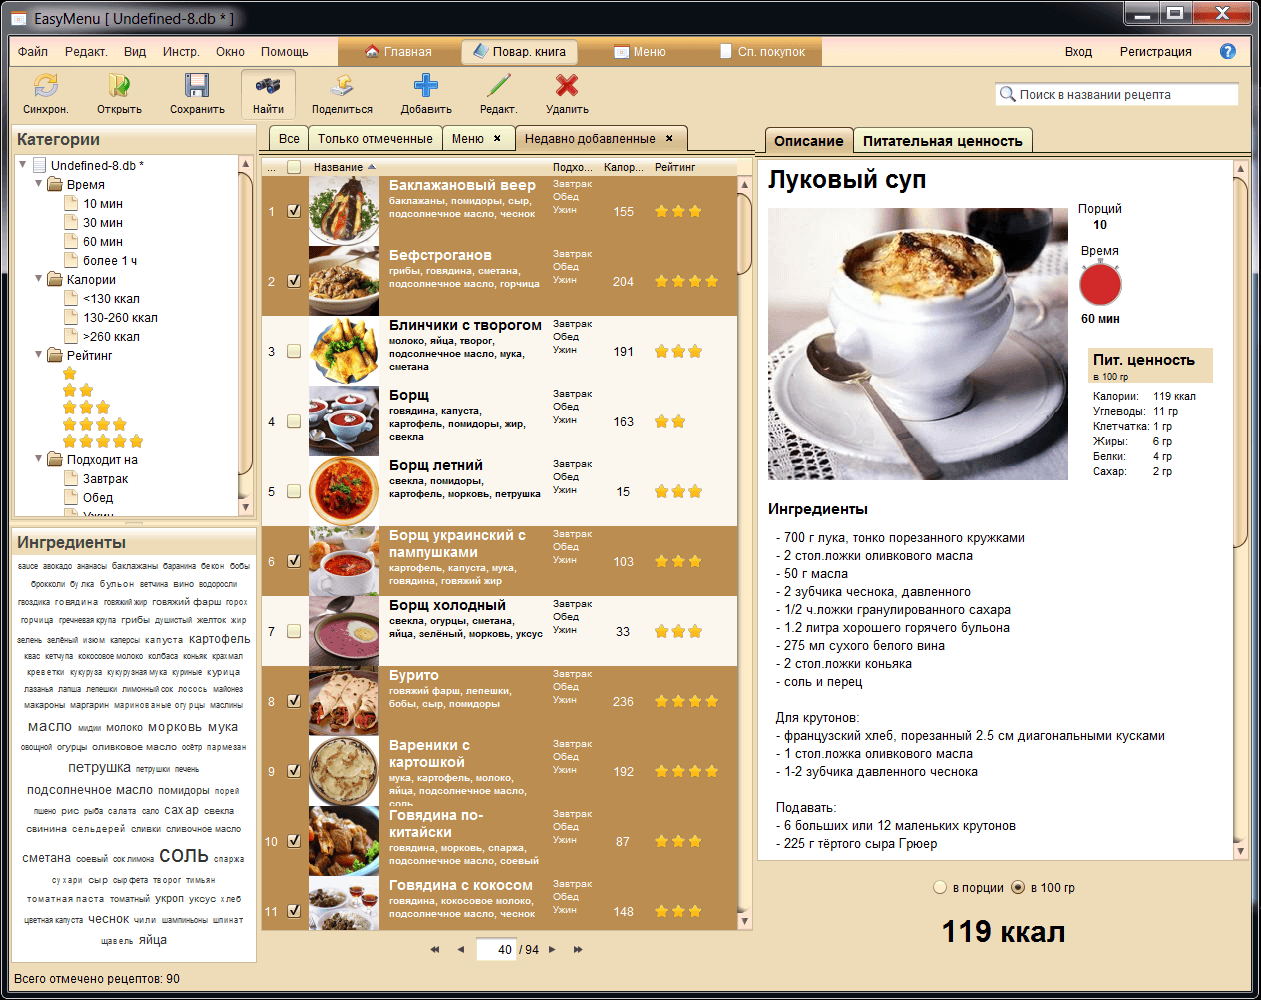Select the в 100 гр radio button
Image resolution: width=1261 pixels, height=1000 pixels.
(x=1018, y=887)
